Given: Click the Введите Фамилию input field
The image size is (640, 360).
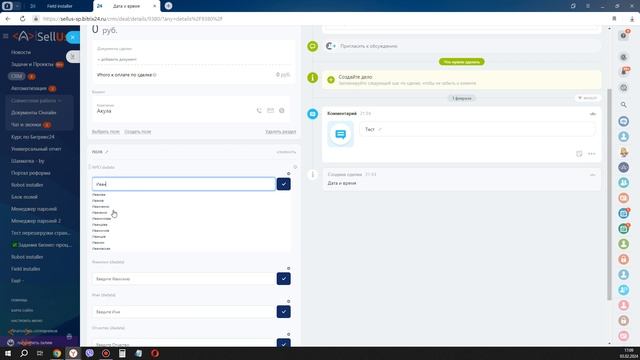Looking at the screenshot, I should [x=184, y=279].
